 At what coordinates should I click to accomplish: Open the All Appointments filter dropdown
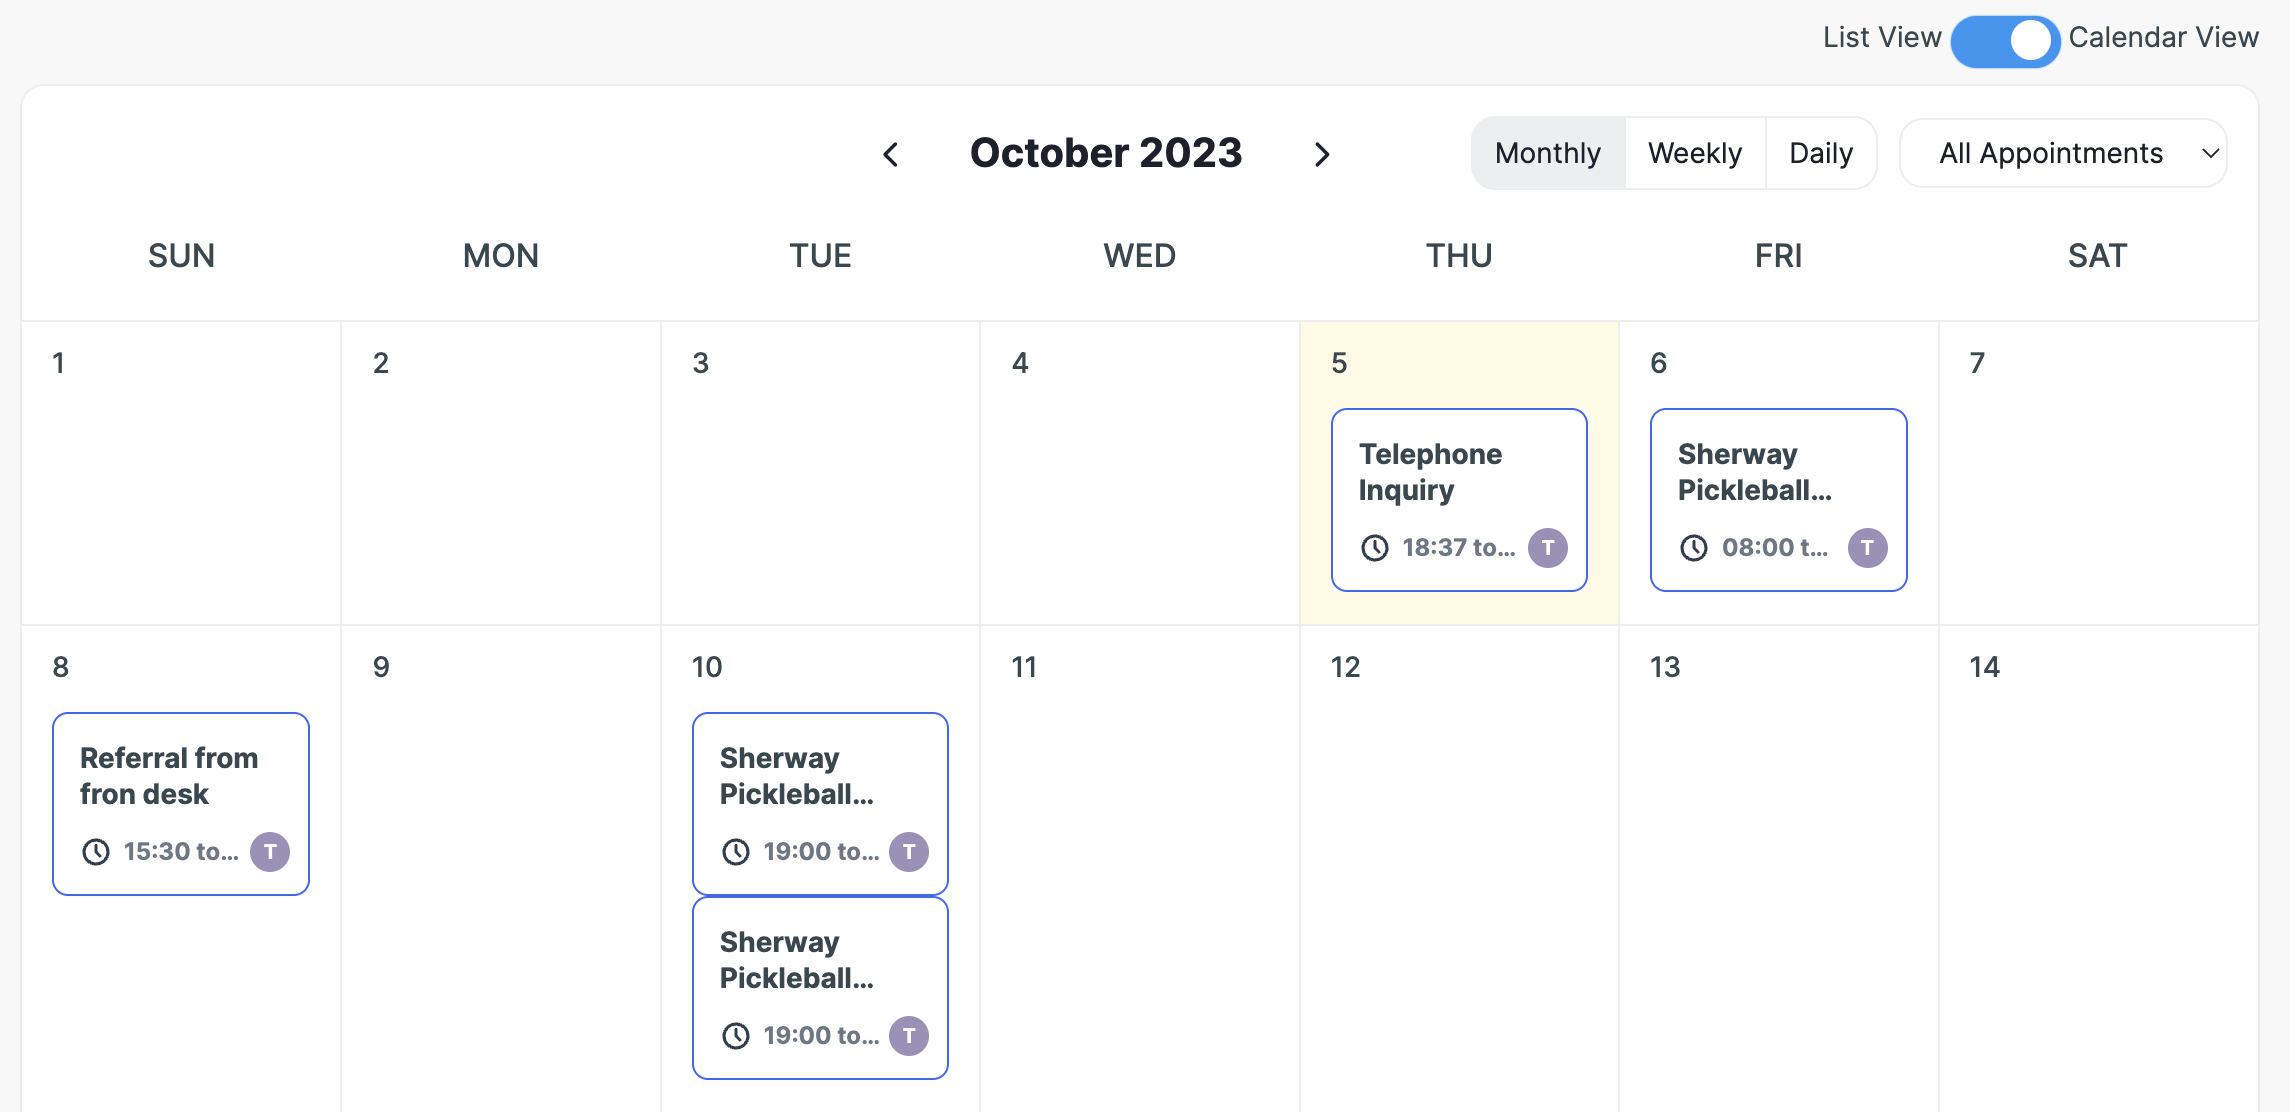click(x=2063, y=153)
